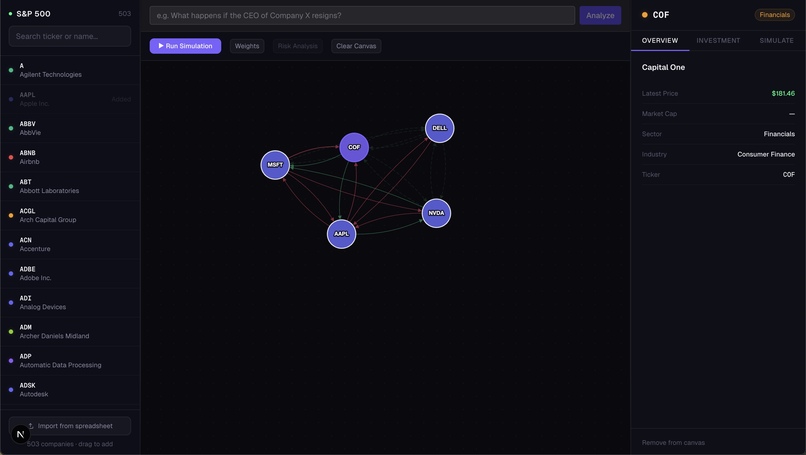Select the MSFT node on canvas
The width and height of the screenshot is (806, 455).
275,165
